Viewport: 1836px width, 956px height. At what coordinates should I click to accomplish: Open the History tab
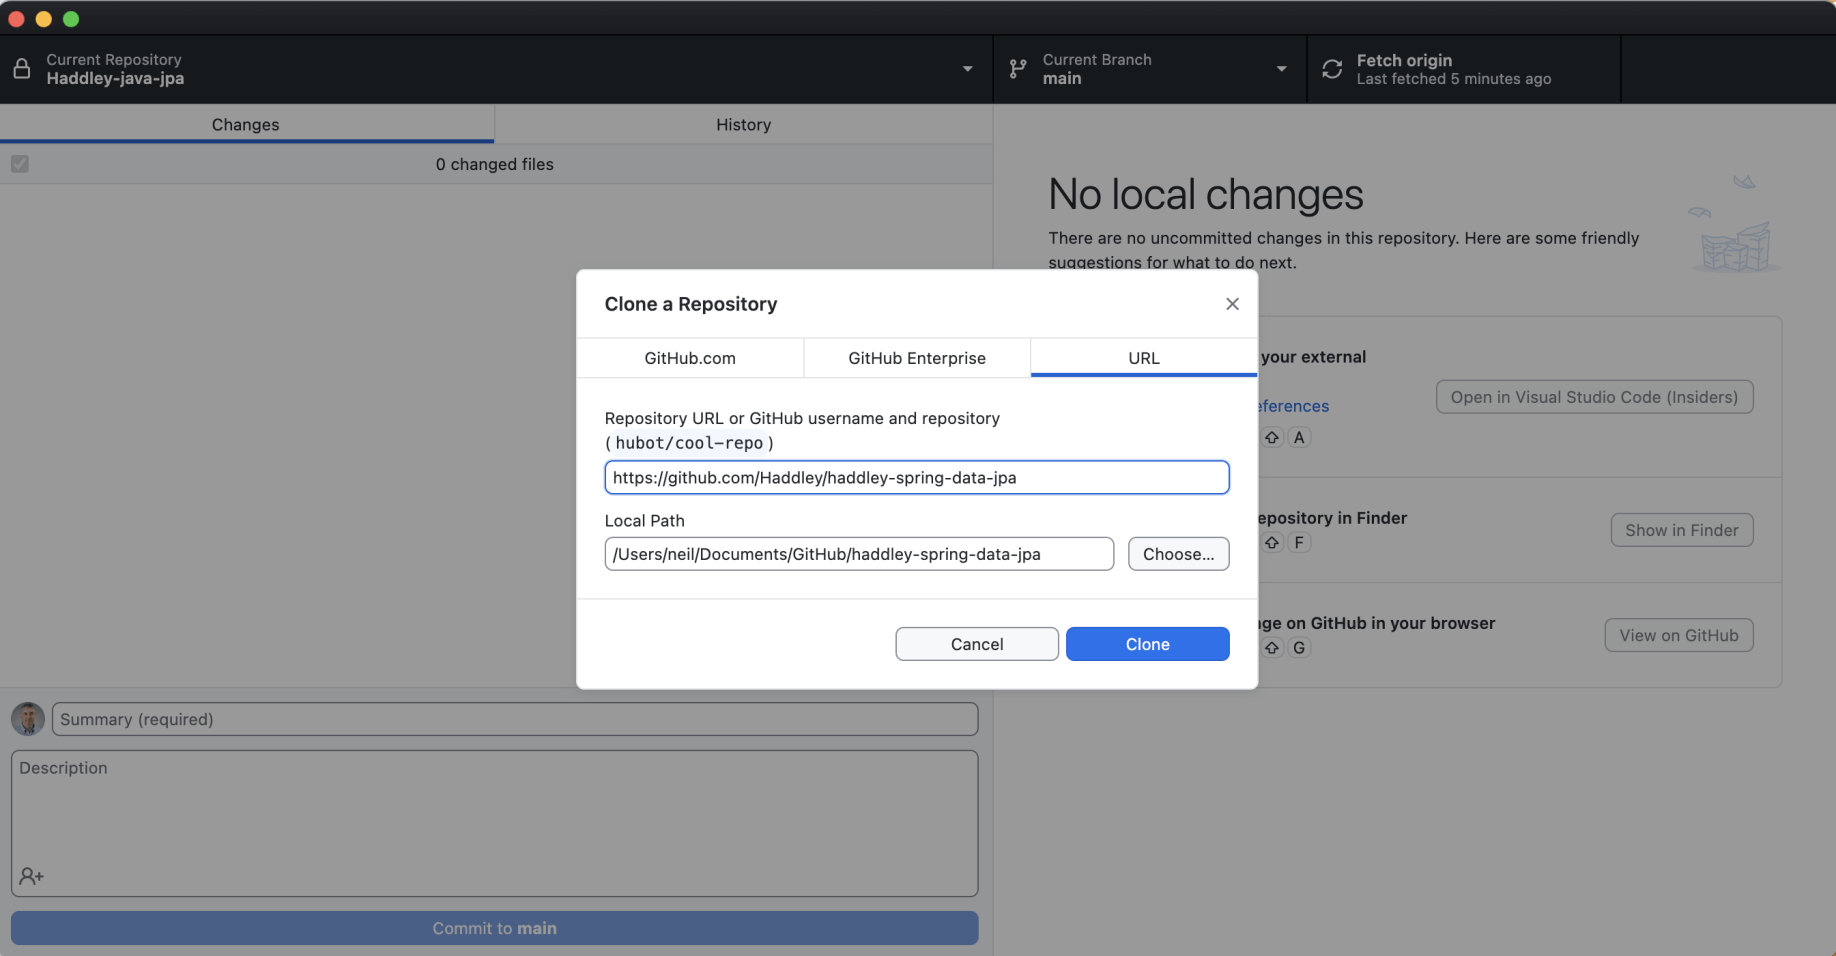[x=743, y=125]
